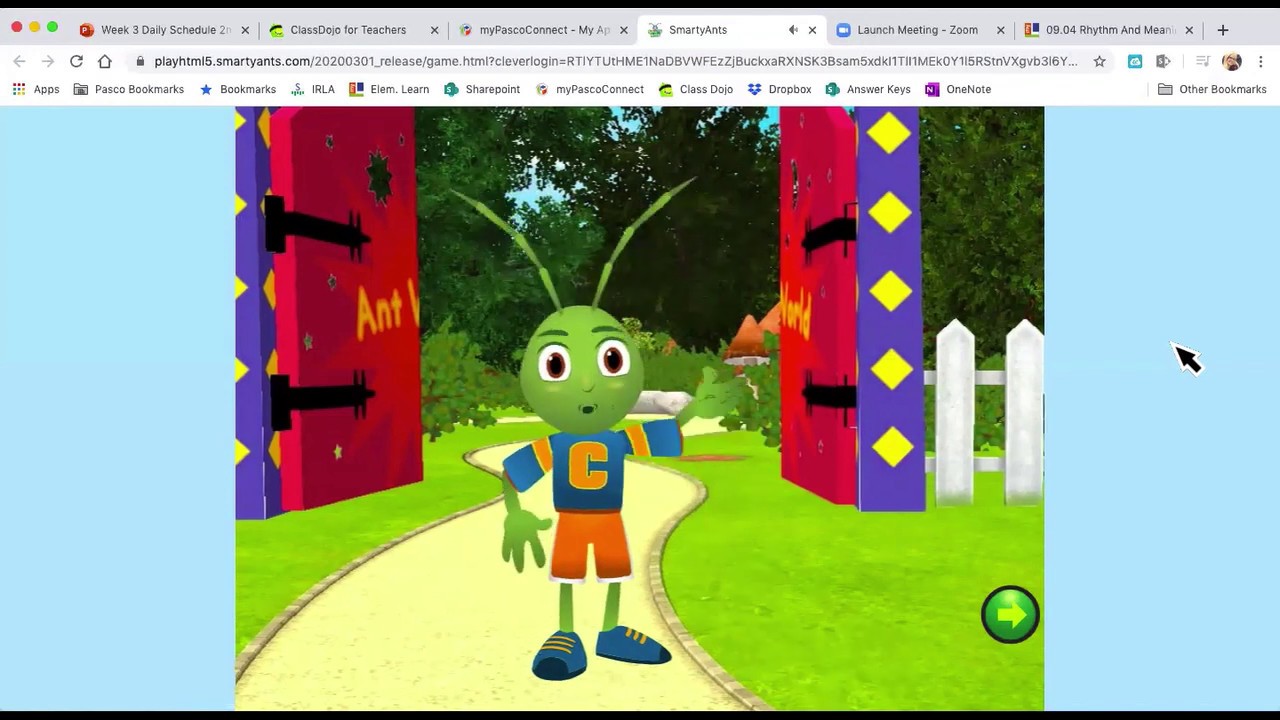Close the 09.04 Rhythm And Meaning tab
This screenshot has height=720, width=1280.
tap(1189, 30)
